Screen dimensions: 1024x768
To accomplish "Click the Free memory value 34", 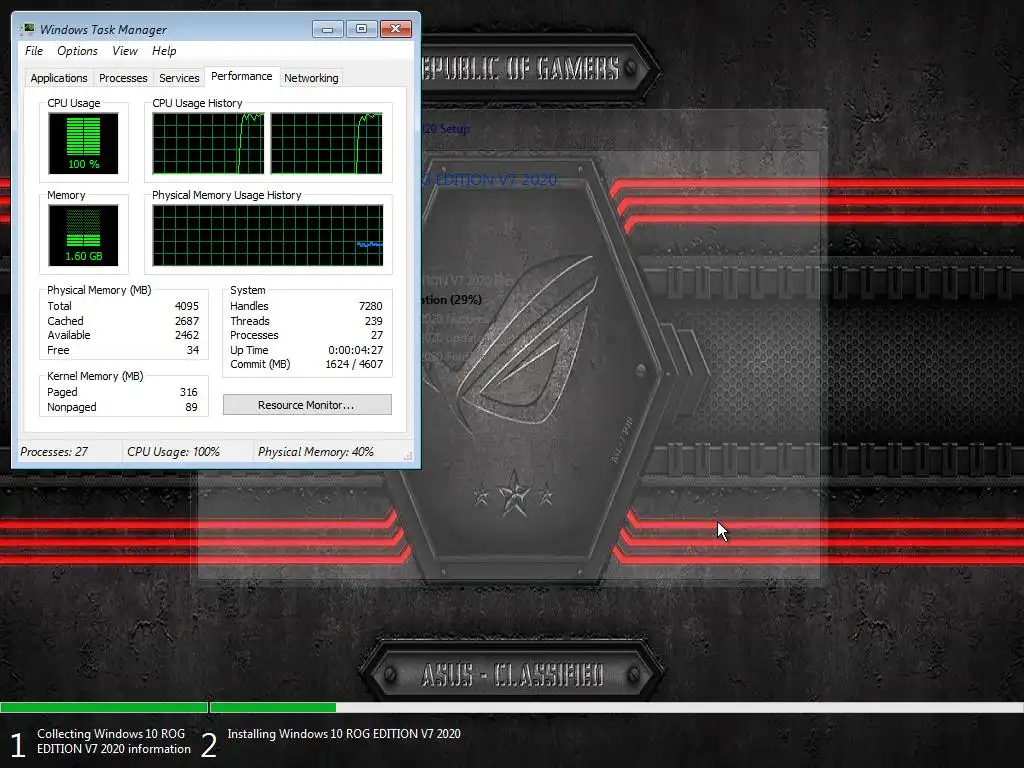I will [193, 350].
